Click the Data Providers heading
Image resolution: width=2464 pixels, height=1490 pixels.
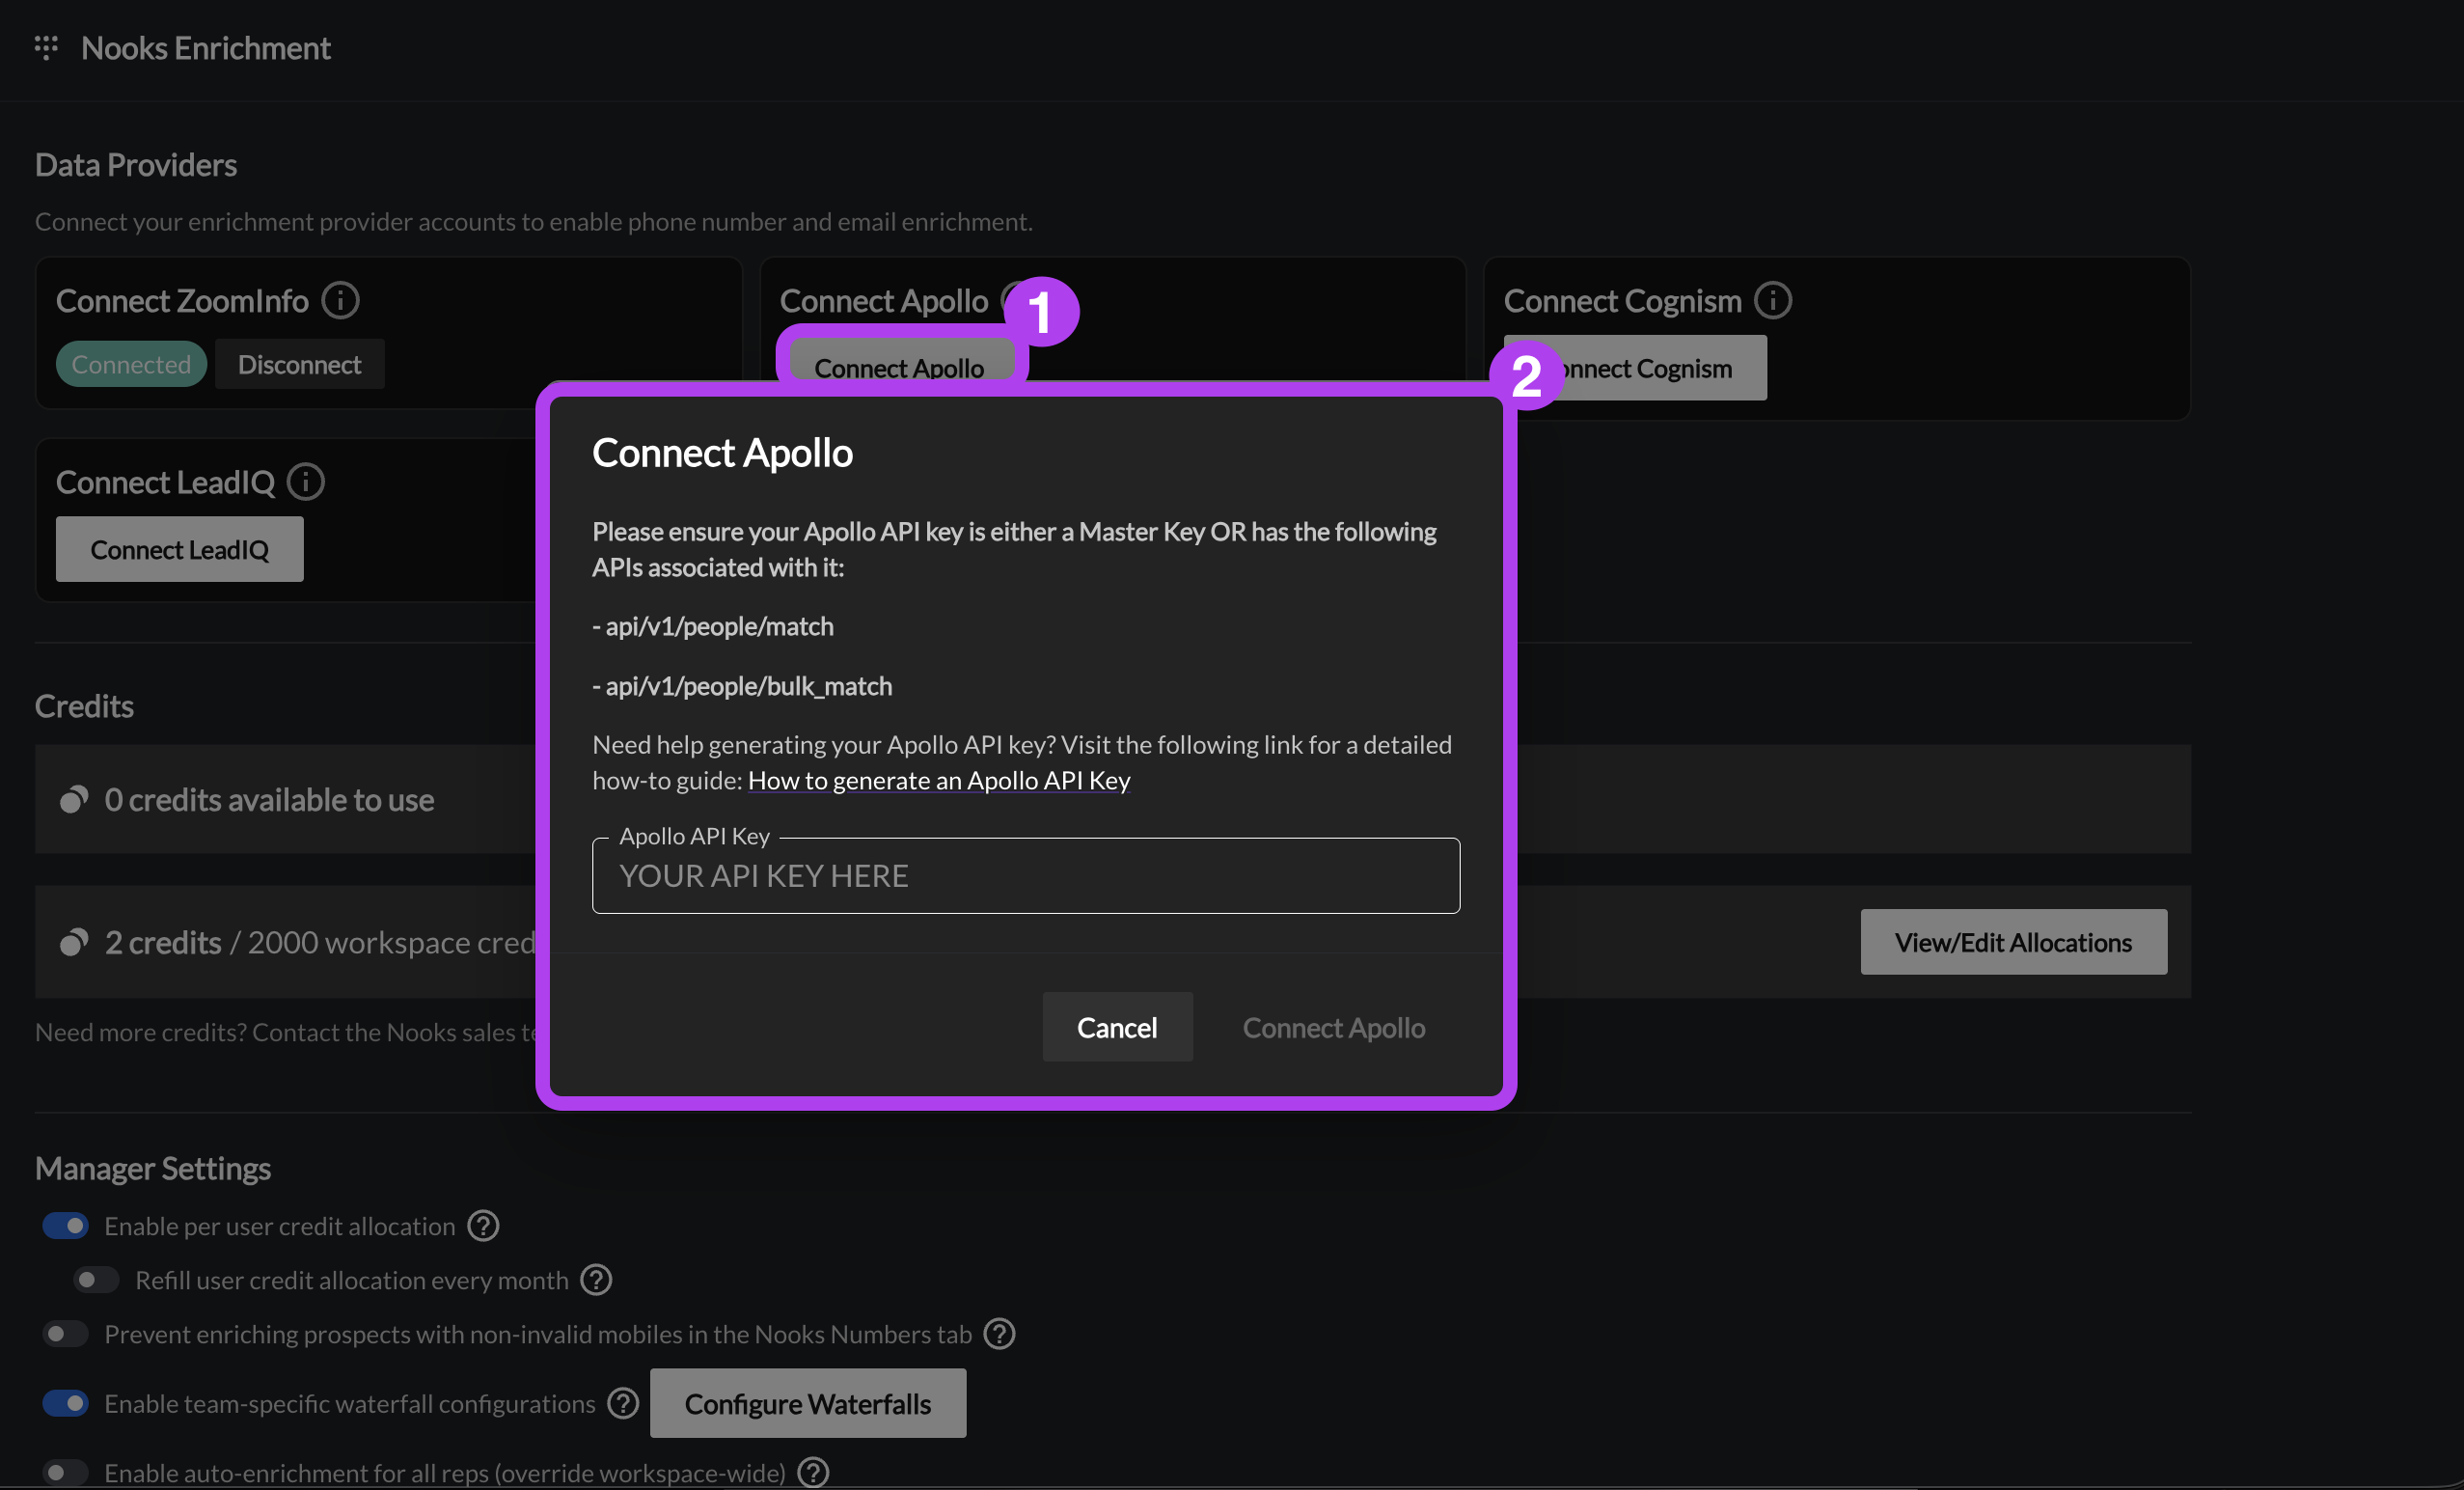click(x=136, y=165)
